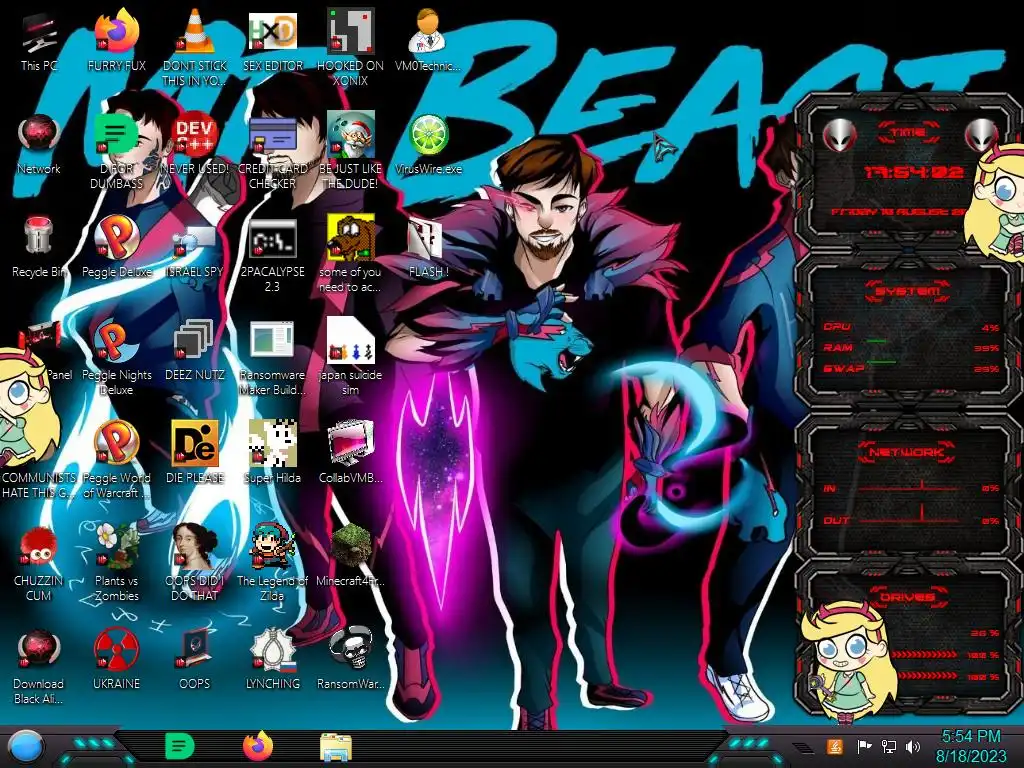Select the D FOR DUMBASS shortcut
The height and width of the screenshot is (768, 1024).
(116, 152)
